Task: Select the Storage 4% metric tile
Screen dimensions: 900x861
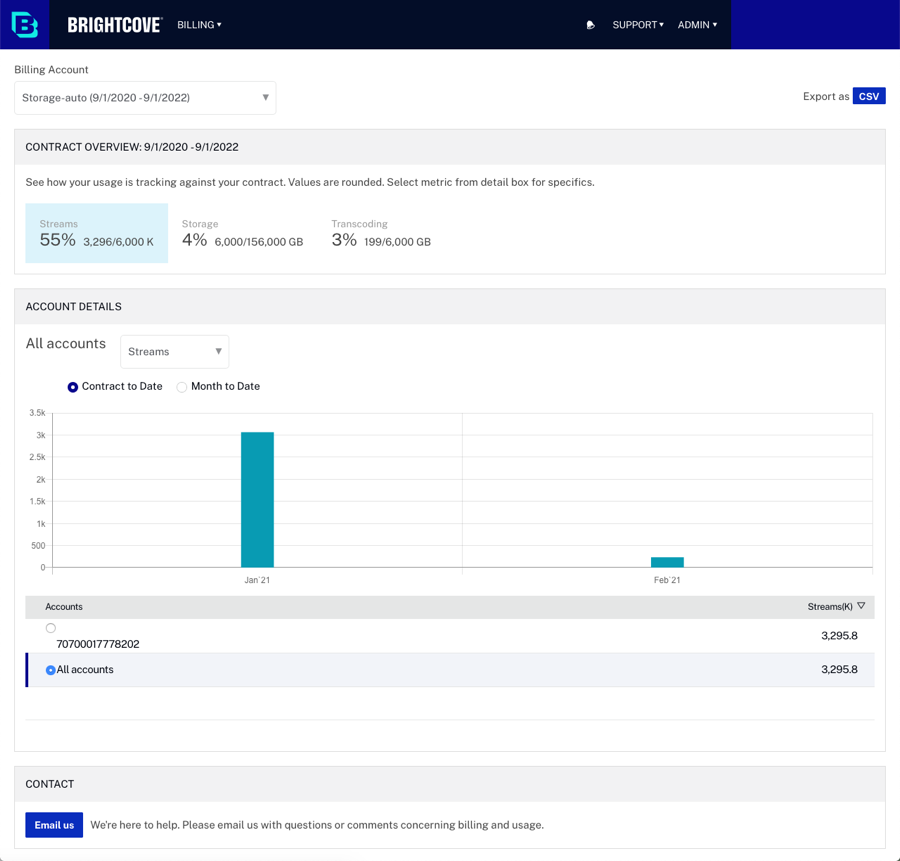Action: (242, 233)
